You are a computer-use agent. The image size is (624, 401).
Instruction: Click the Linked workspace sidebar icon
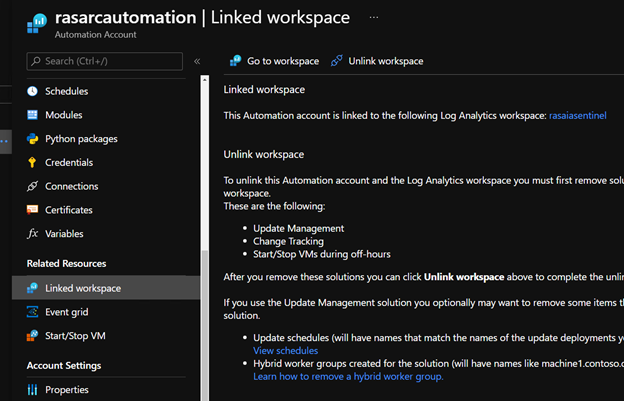click(32, 288)
